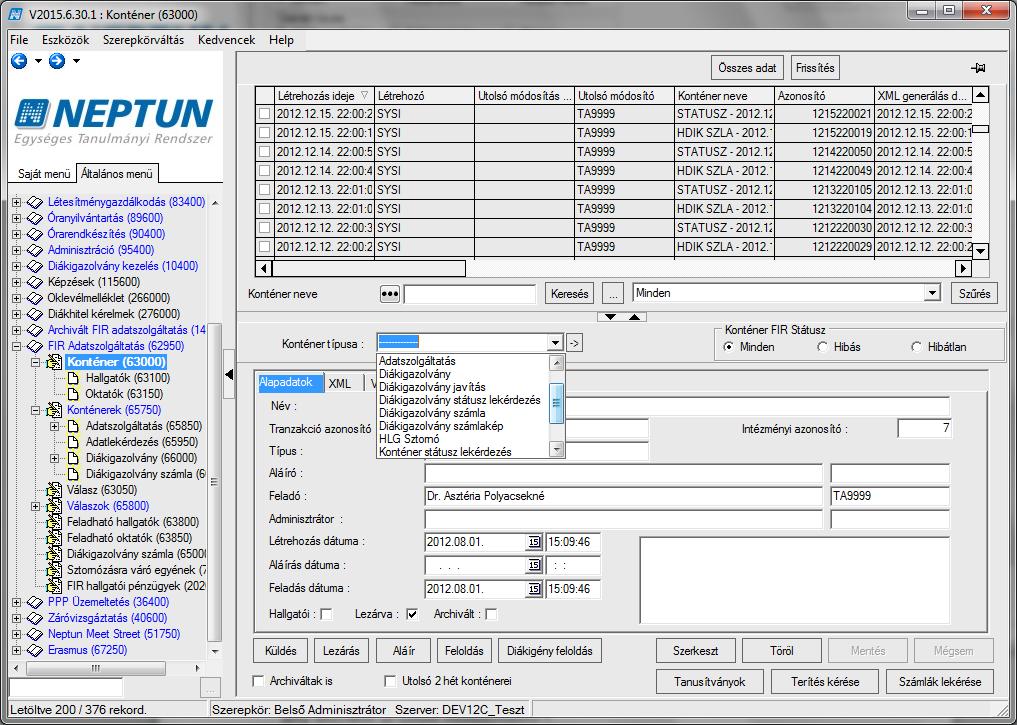Click the Konténer neve search field
Viewport: 1017px width, 725px height.
click(x=470, y=294)
